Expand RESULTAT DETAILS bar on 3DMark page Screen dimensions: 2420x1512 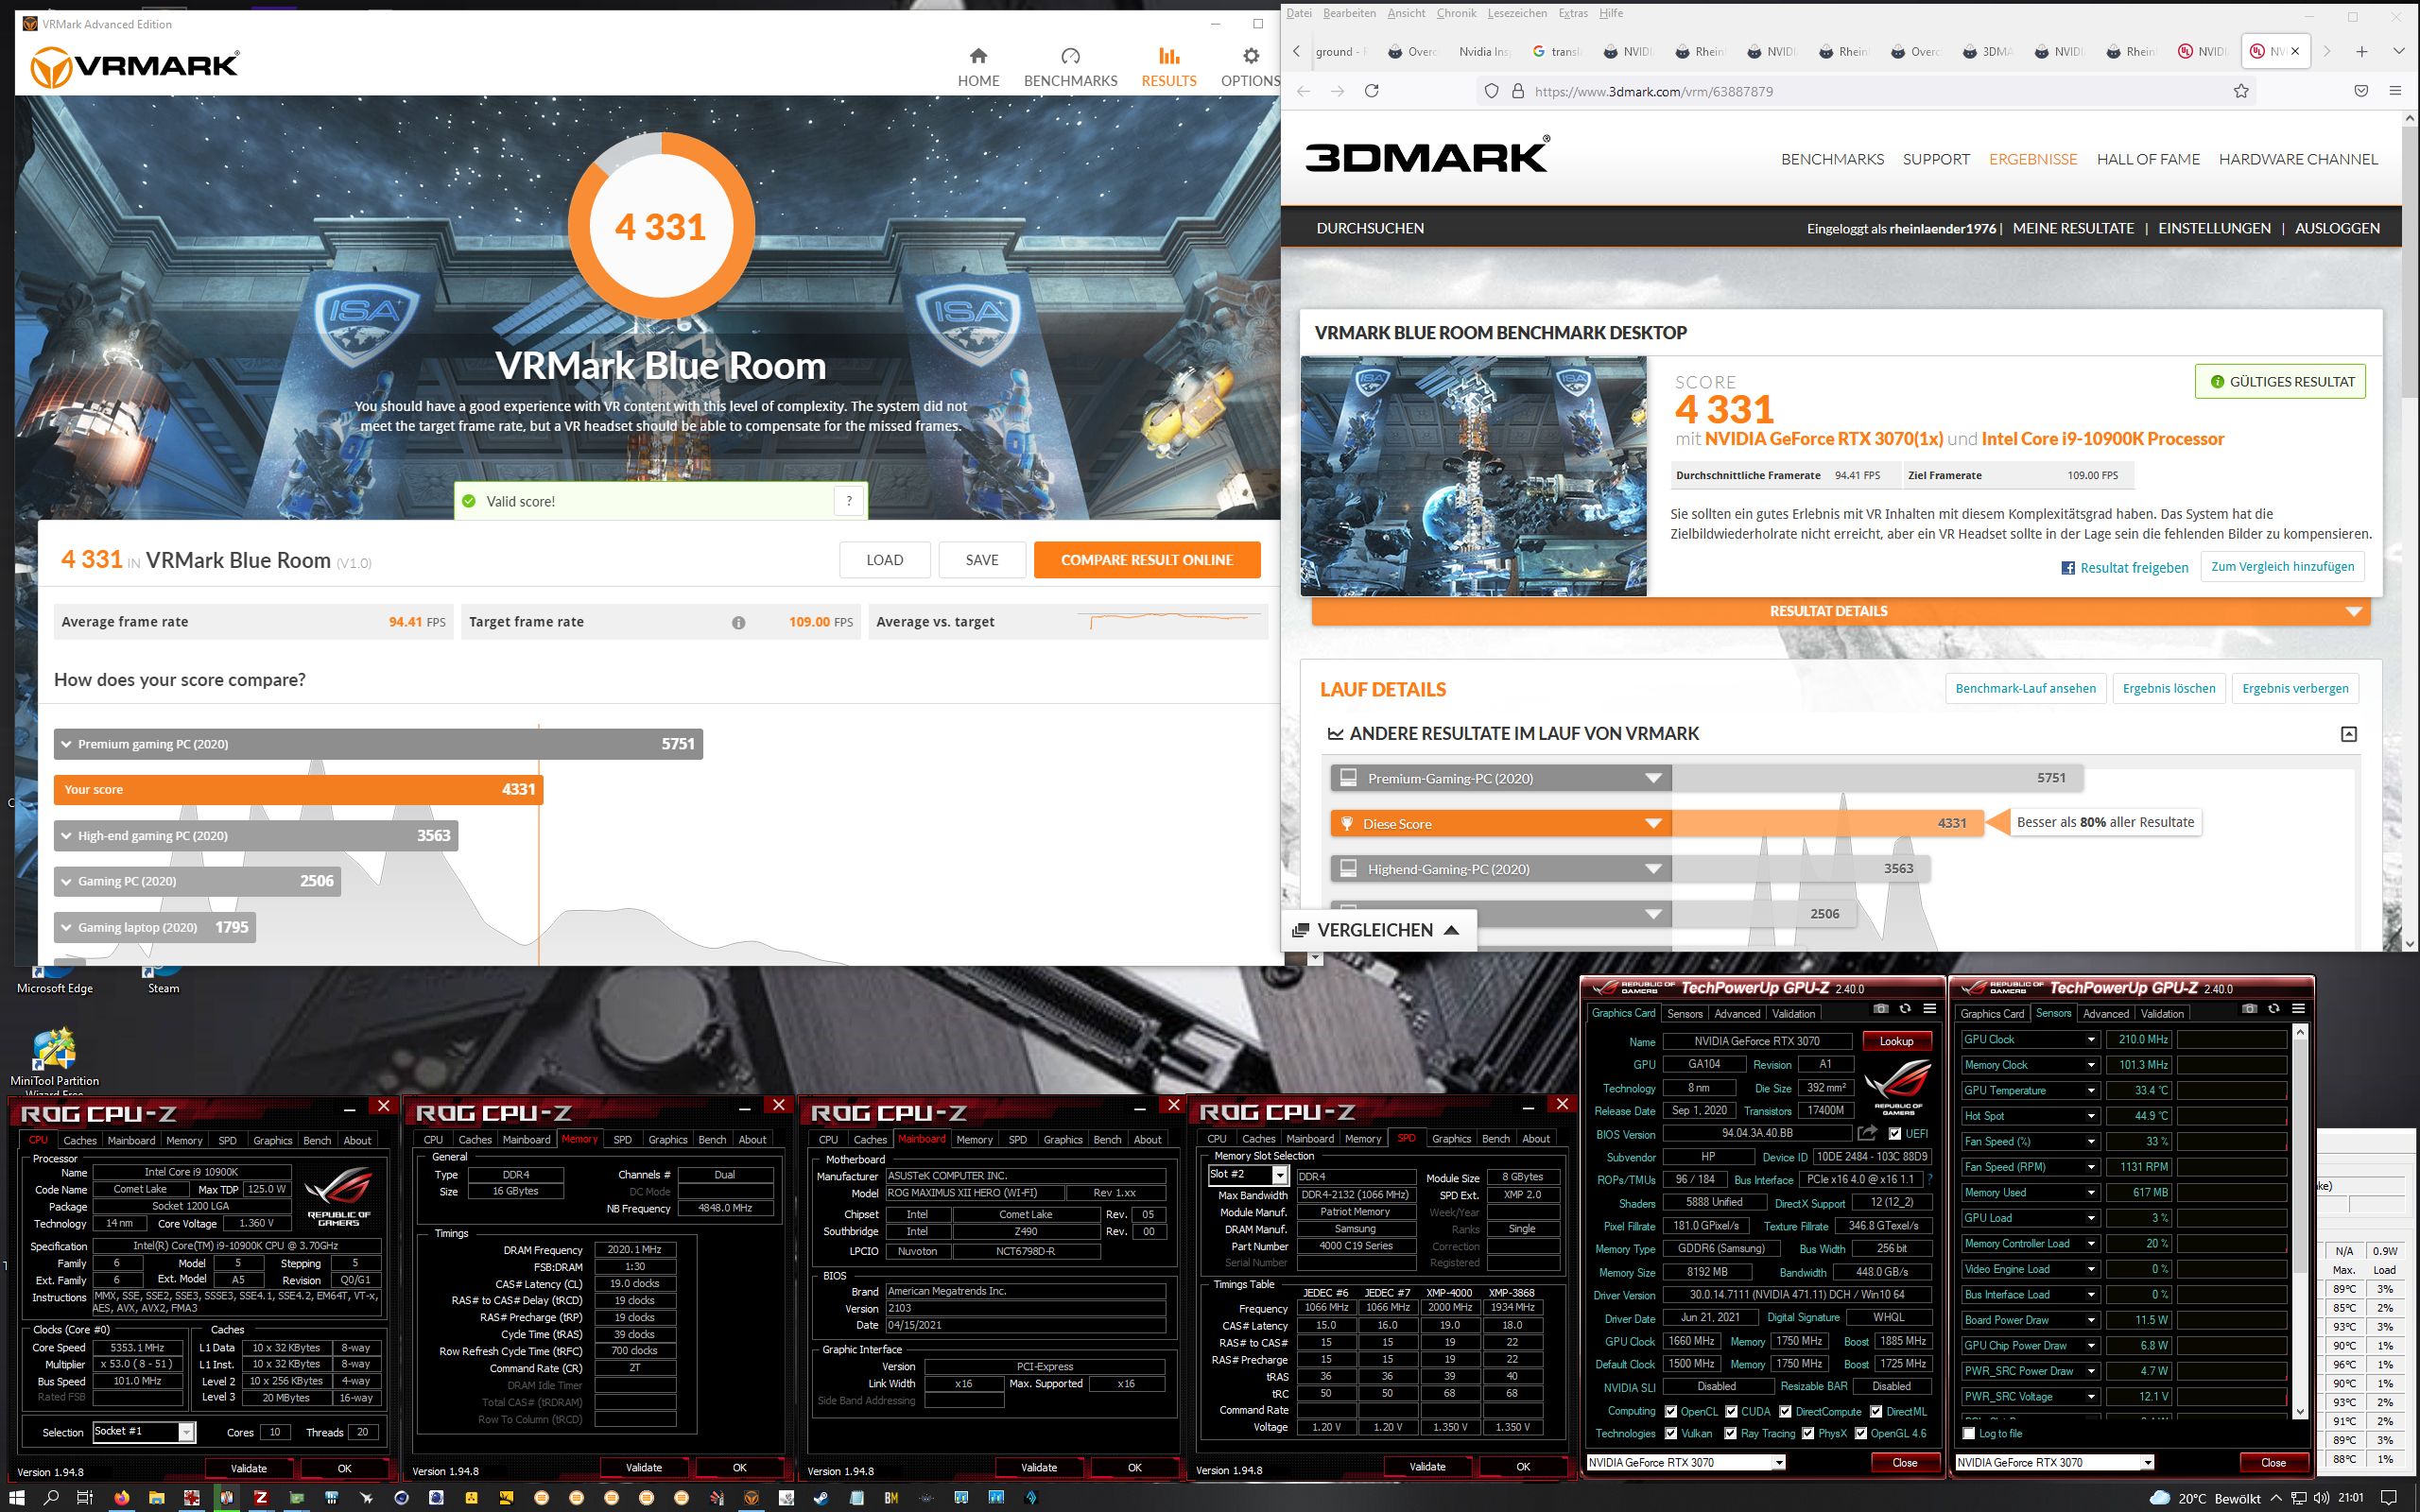[1840, 611]
